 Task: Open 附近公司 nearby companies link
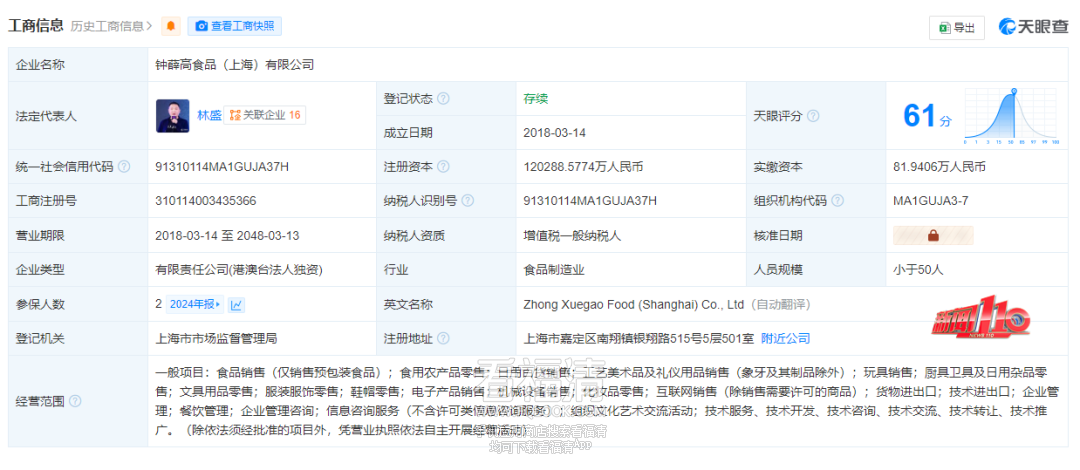(x=785, y=338)
